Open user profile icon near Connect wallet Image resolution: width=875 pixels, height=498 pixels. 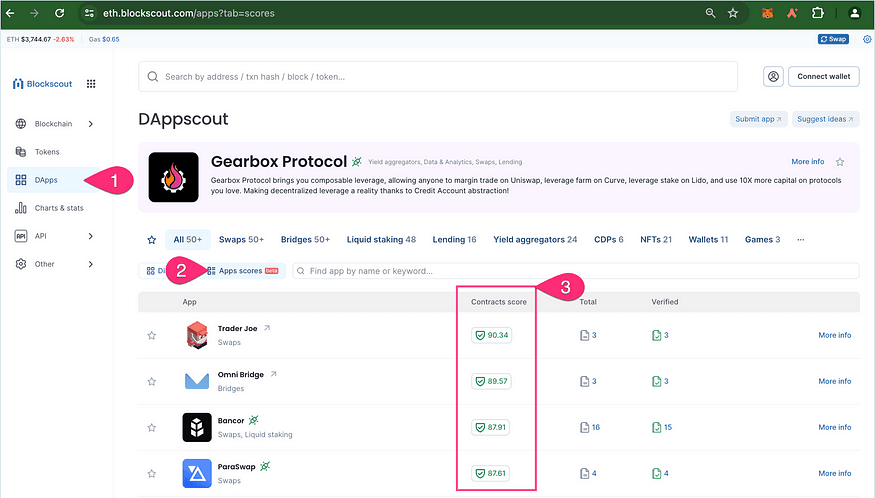pos(773,76)
